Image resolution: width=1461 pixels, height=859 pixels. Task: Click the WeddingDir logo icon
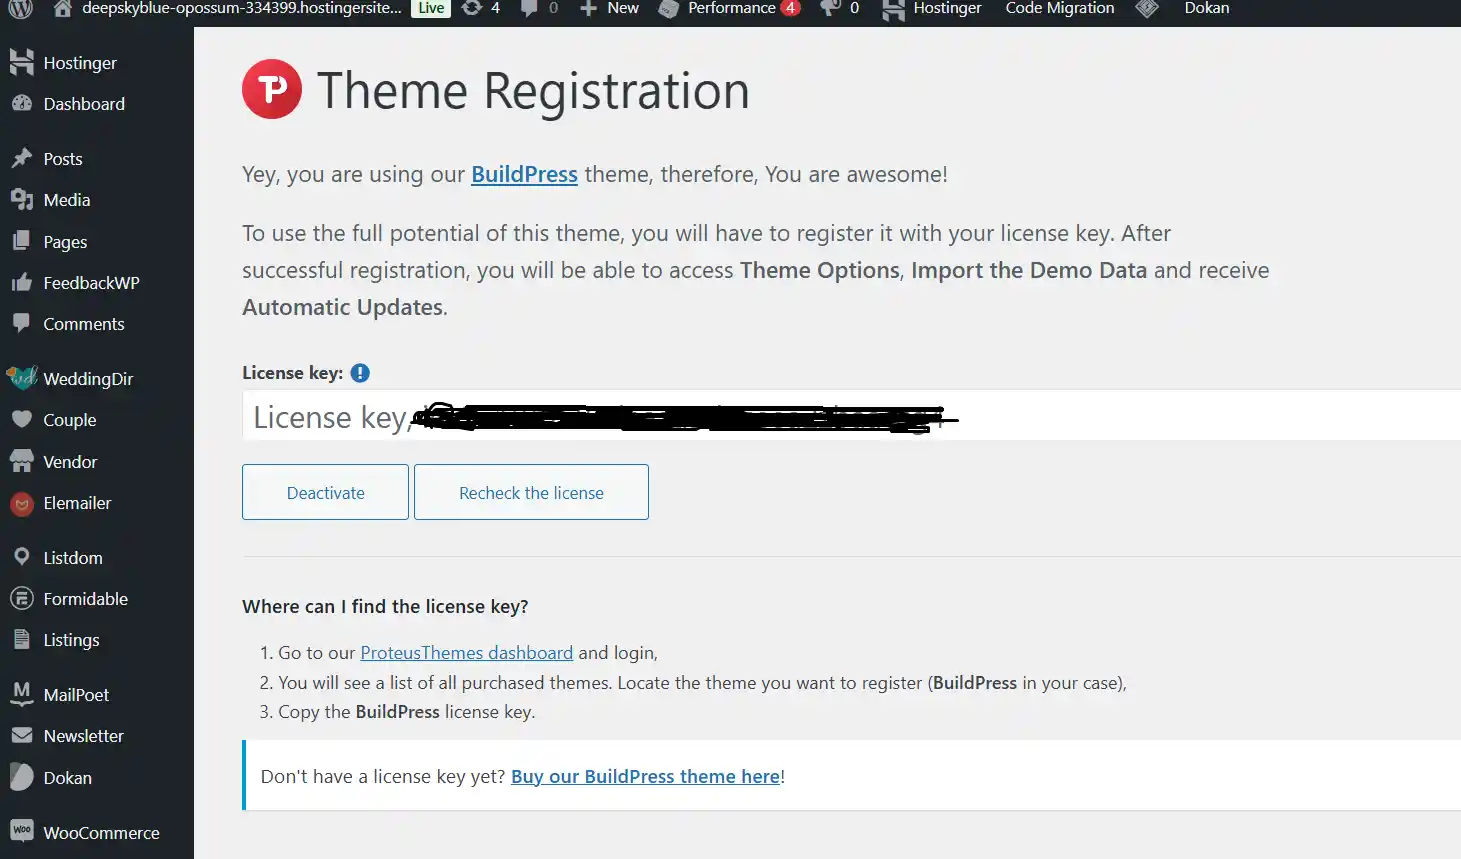(21, 377)
